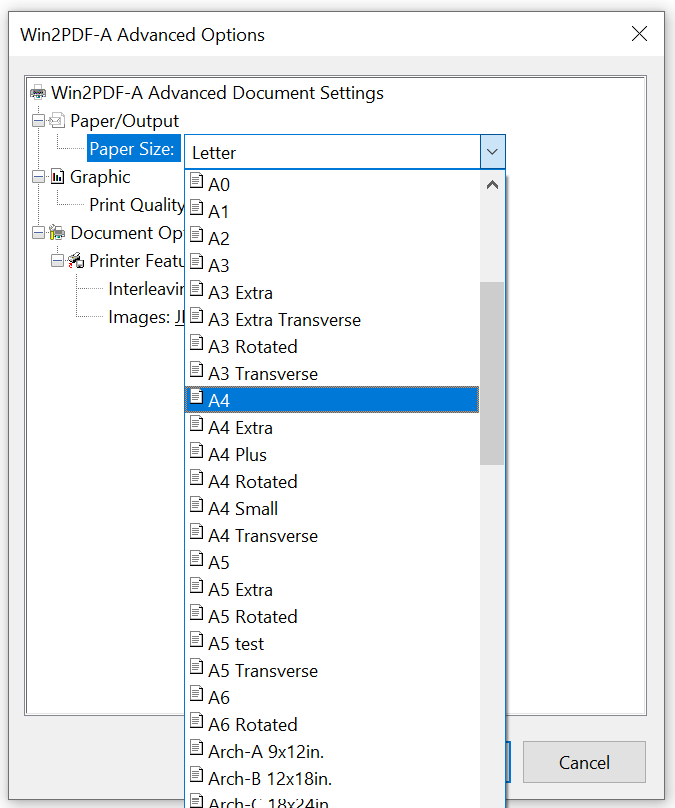This screenshot has width=675, height=808.
Task: Click the page icon beside A5 test
Action: click(x=196, y=639)
